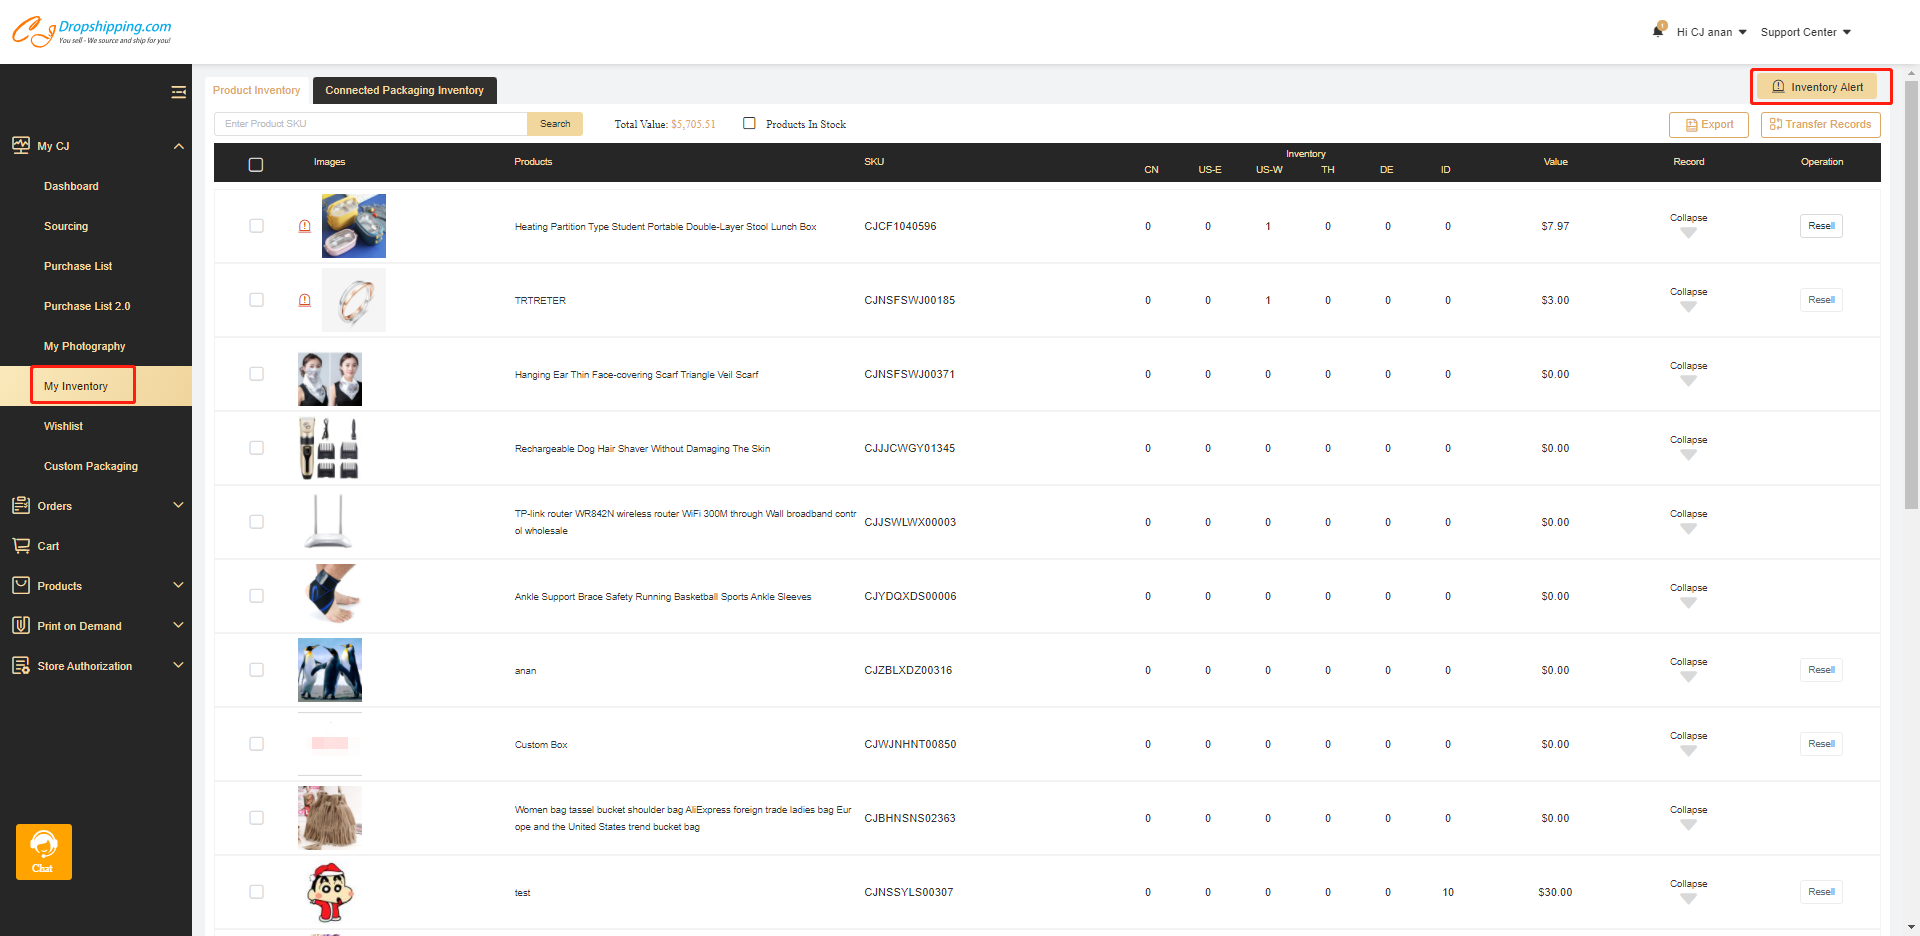Viewport: 1920px width, 936px height.
Task: Open the Hi CJ anan account dropdown
Action: 1711,32
